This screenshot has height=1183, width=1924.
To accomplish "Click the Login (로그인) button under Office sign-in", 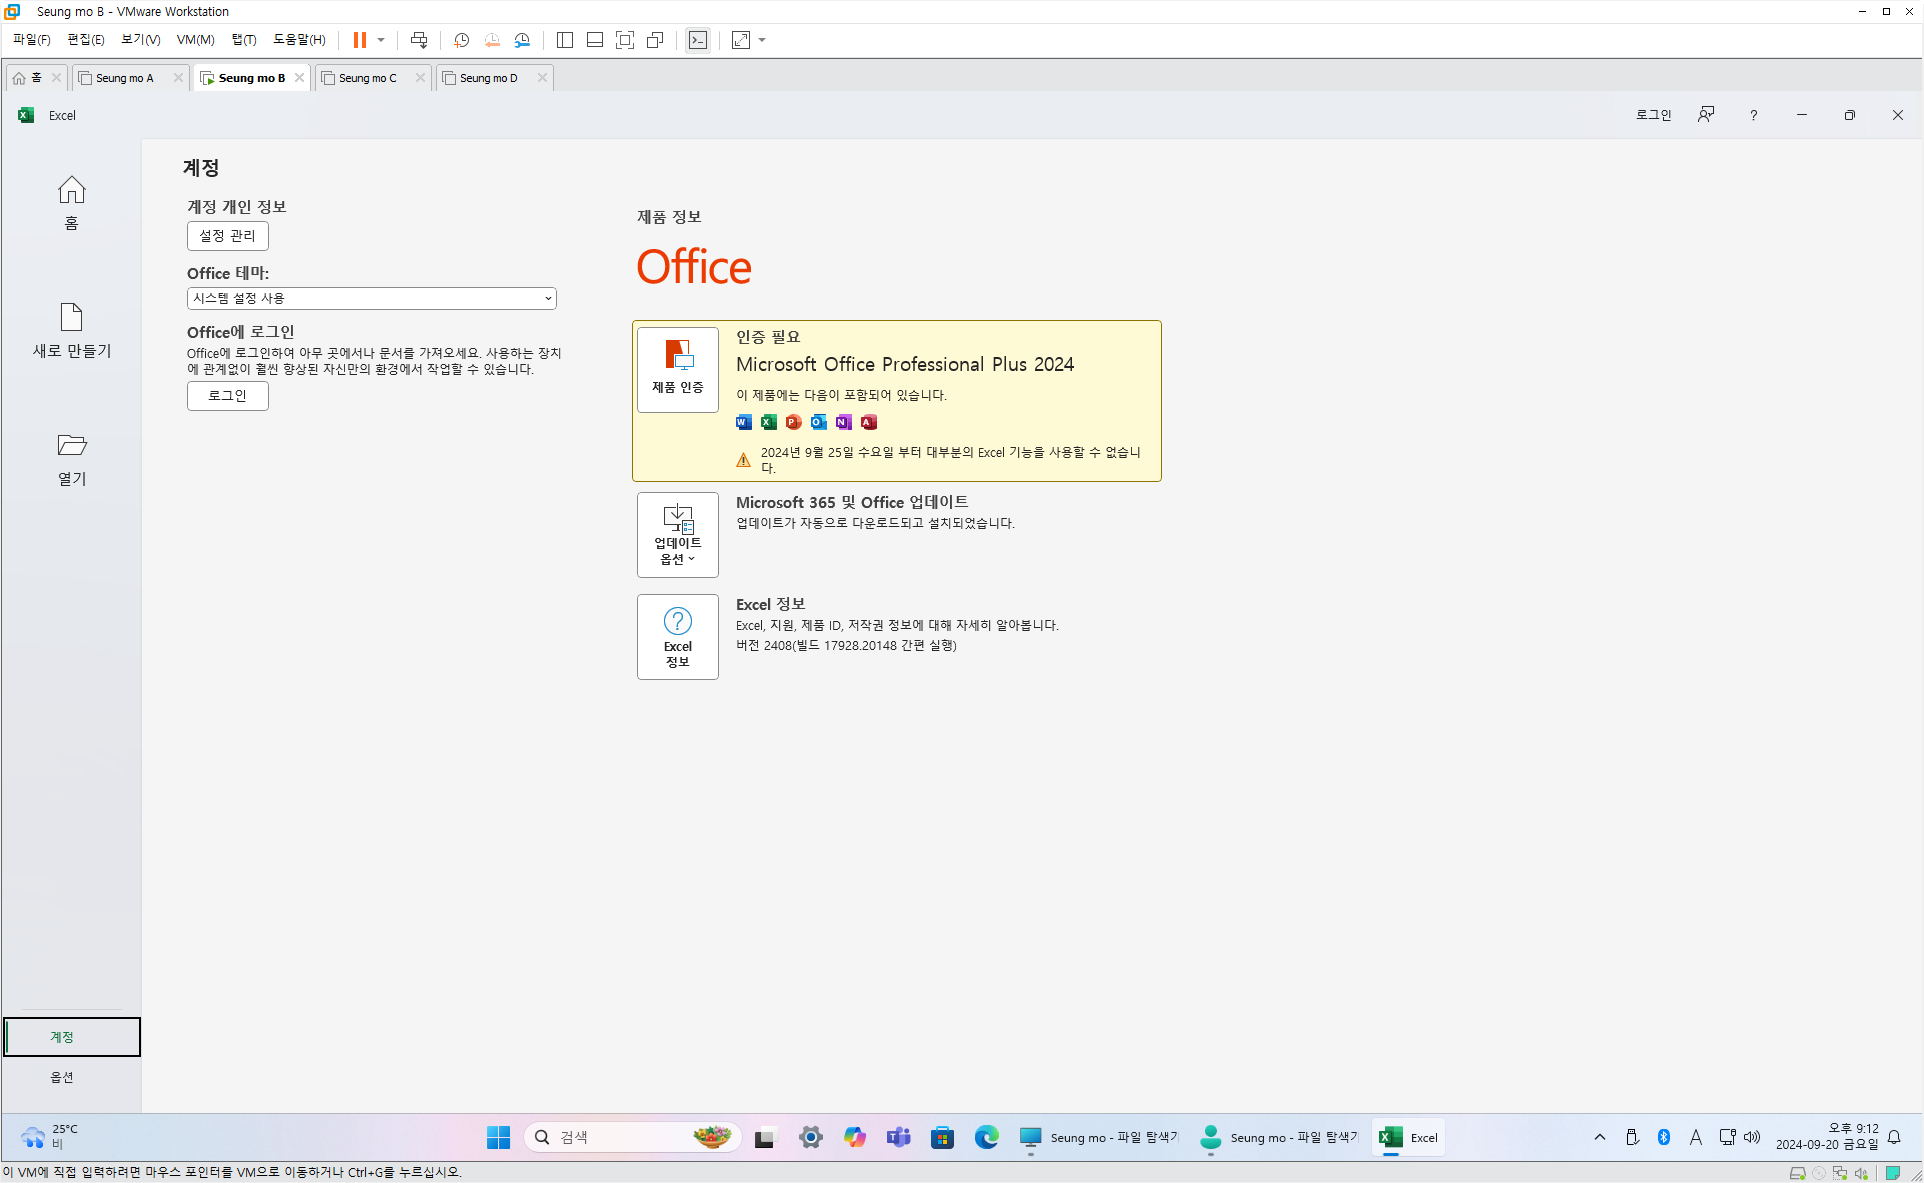I will point(227,396).
